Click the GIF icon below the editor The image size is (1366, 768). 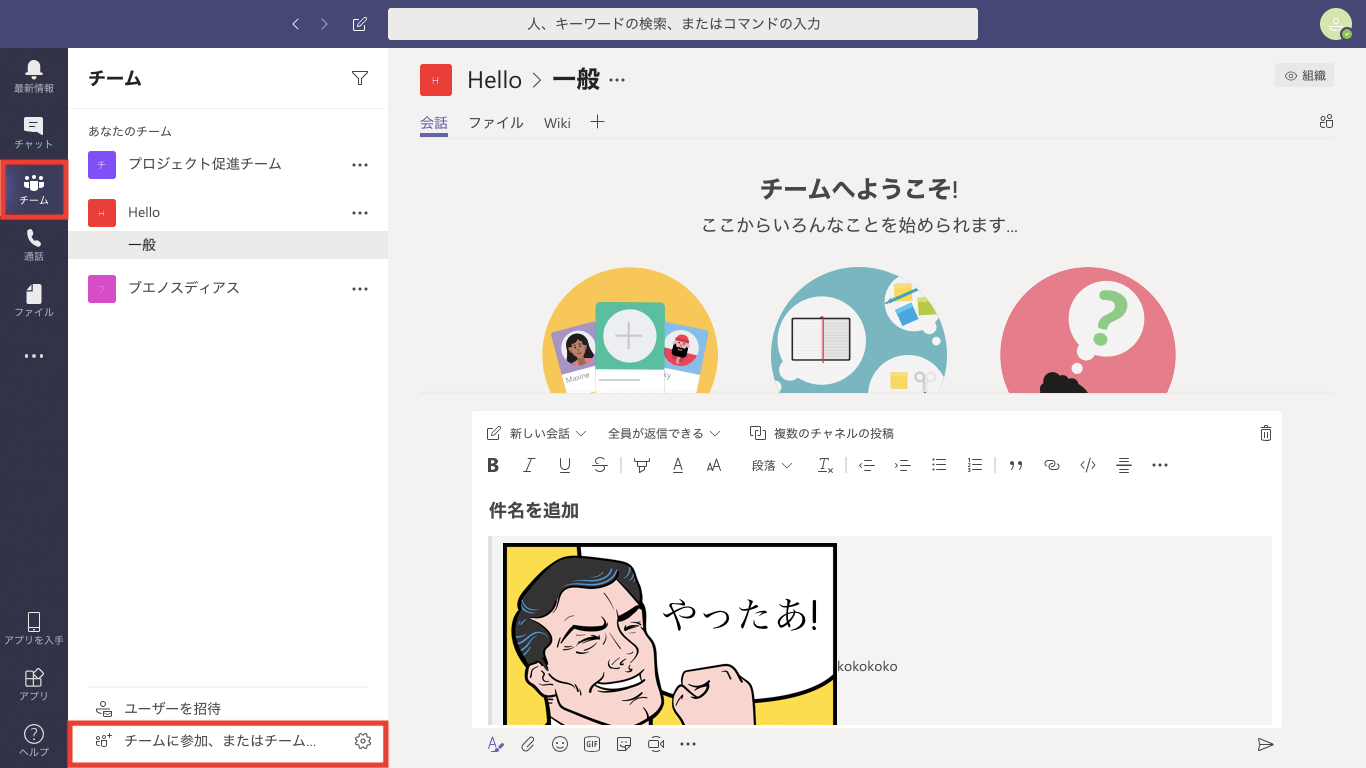coord(592,744)
